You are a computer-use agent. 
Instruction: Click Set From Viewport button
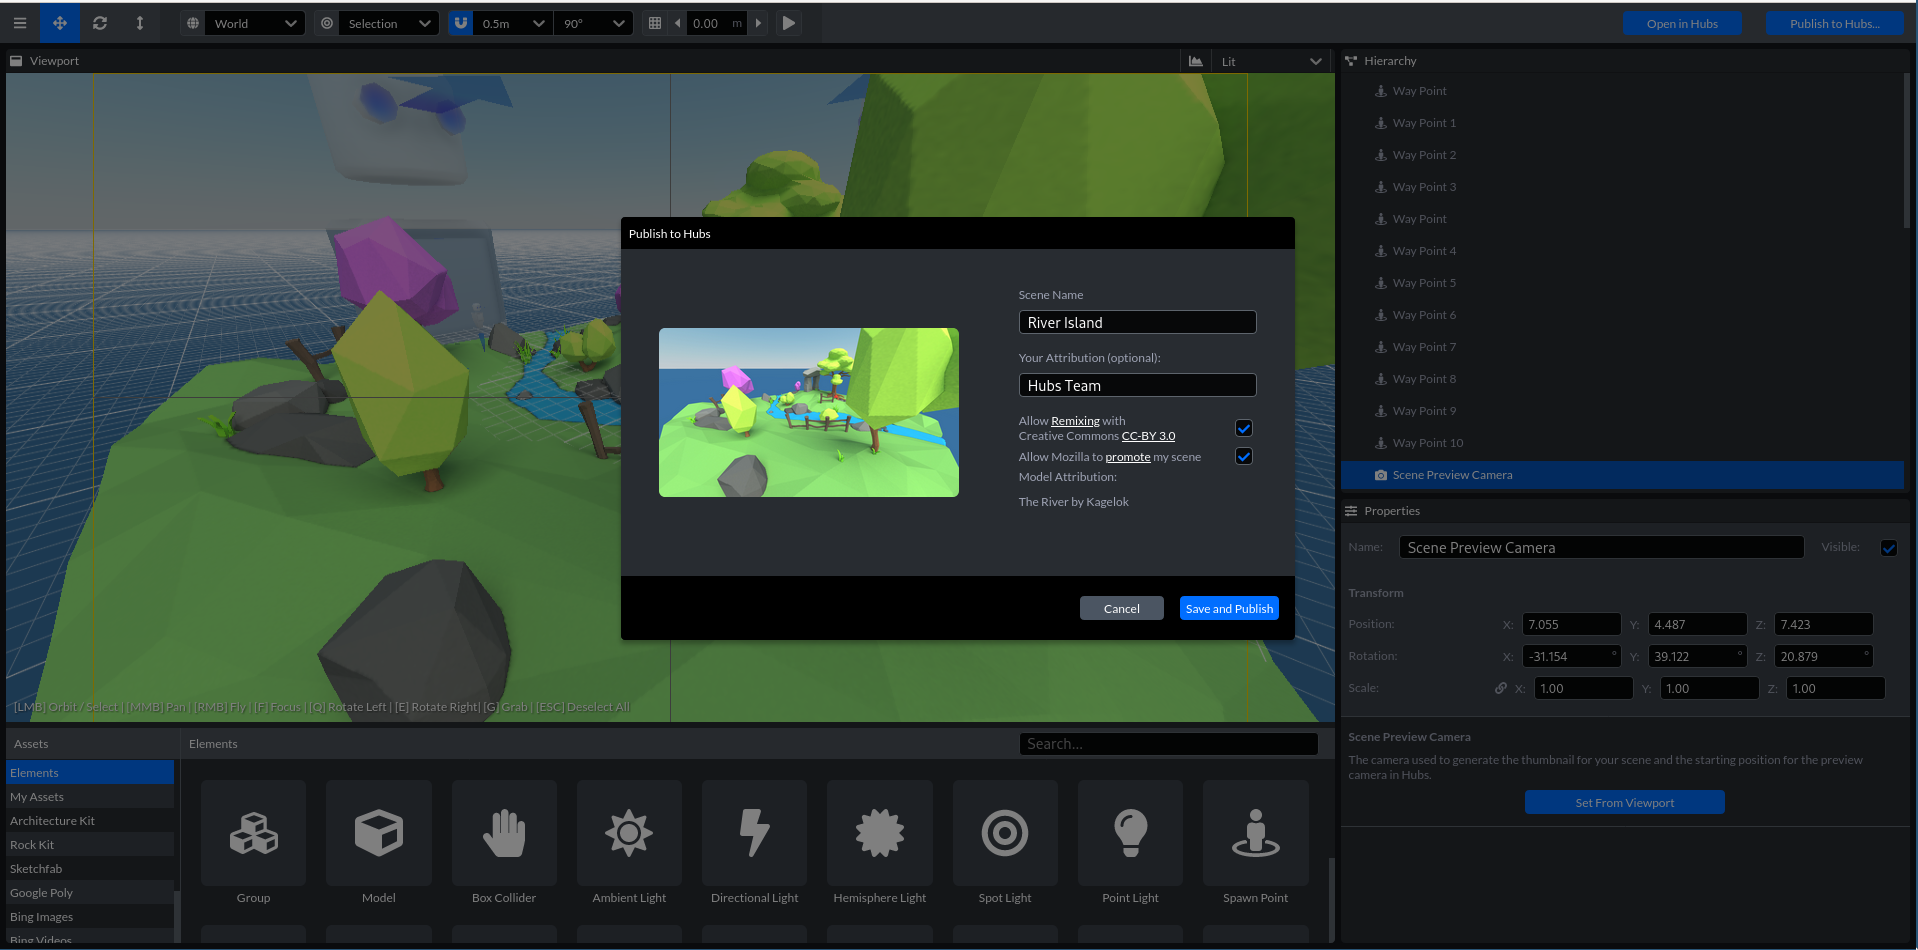coord(1624,802)
